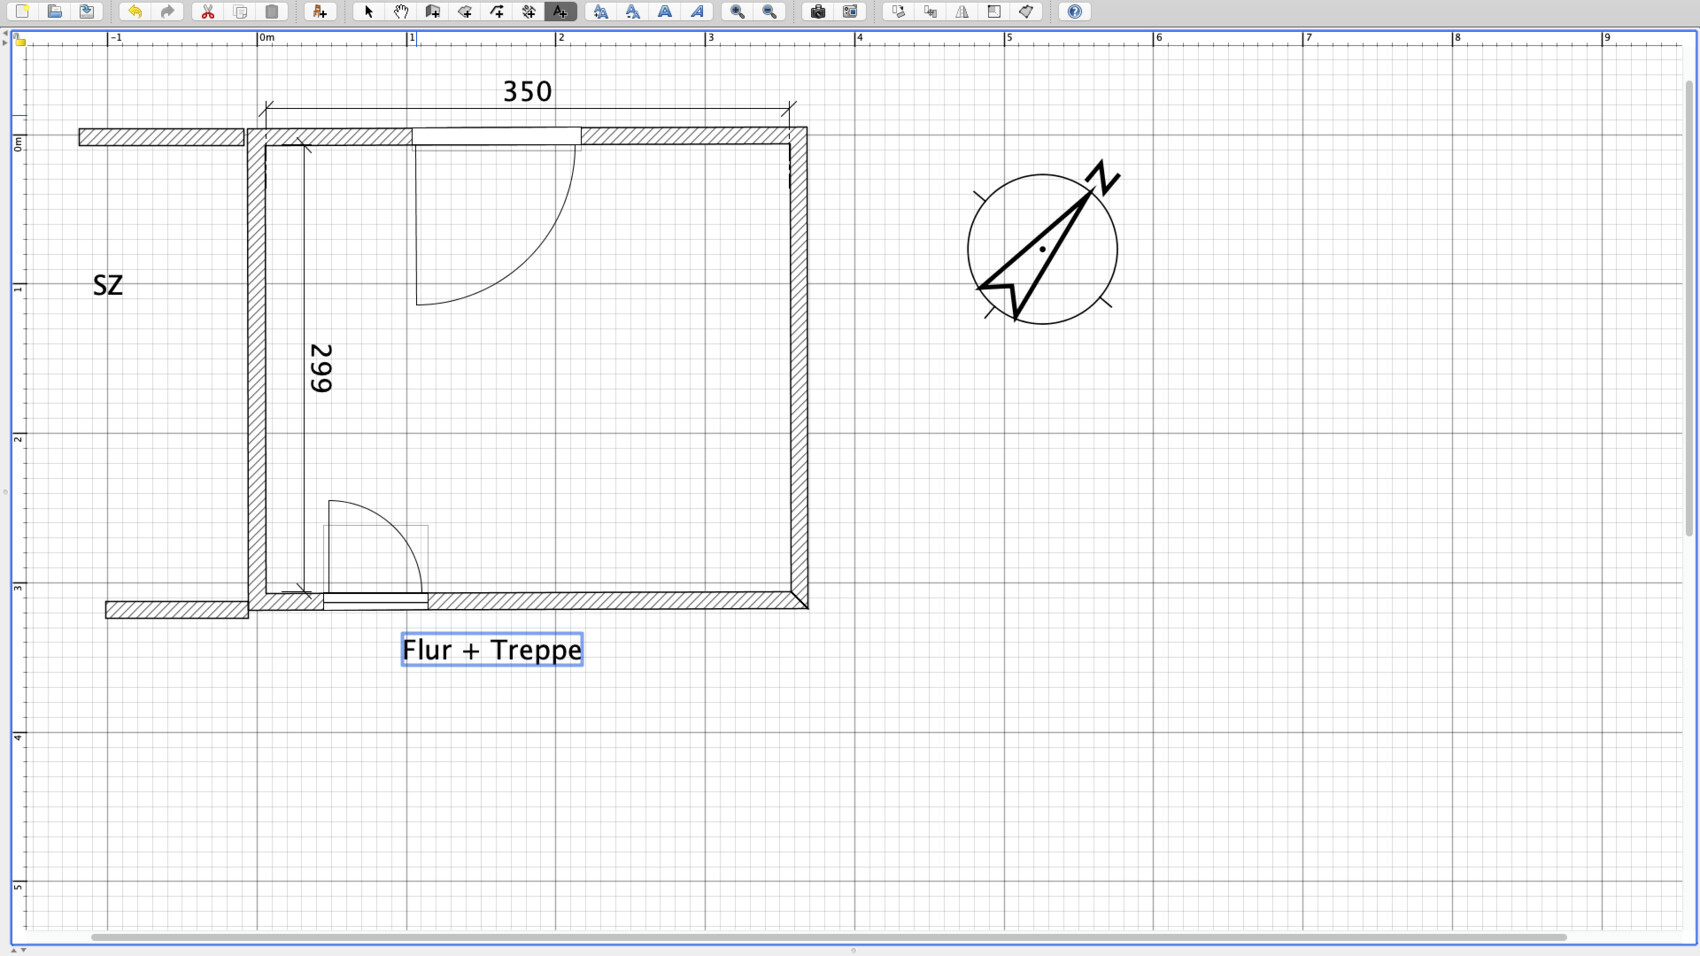The image size is (1700, 956).
Task: Click the compass rose on the plan
Action: (1042, 249)
